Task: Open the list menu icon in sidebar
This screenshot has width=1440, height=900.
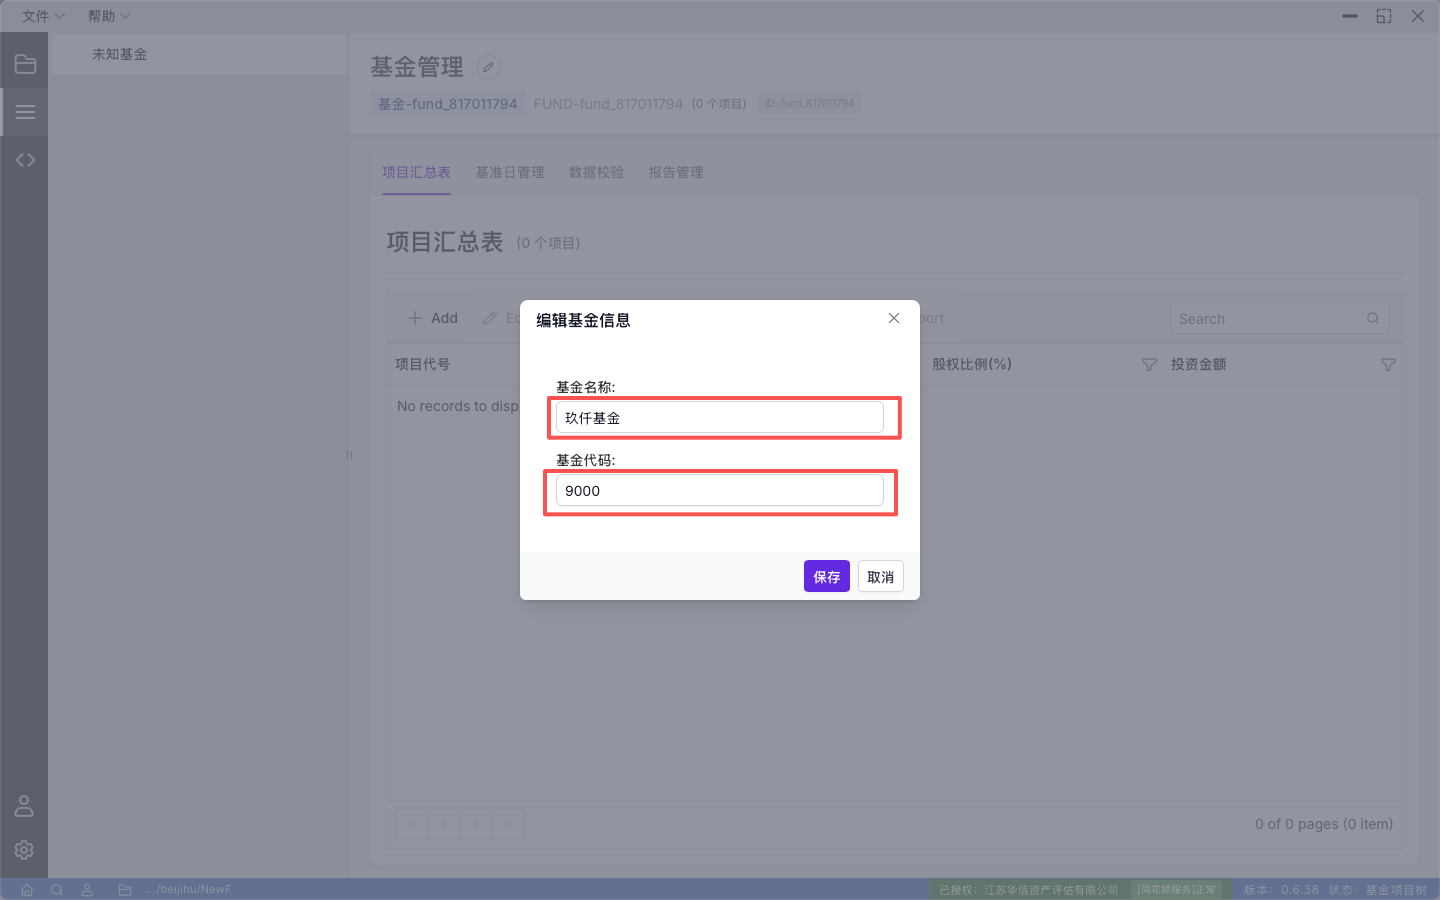Action: pyautogui.click(x=25, y=112)
